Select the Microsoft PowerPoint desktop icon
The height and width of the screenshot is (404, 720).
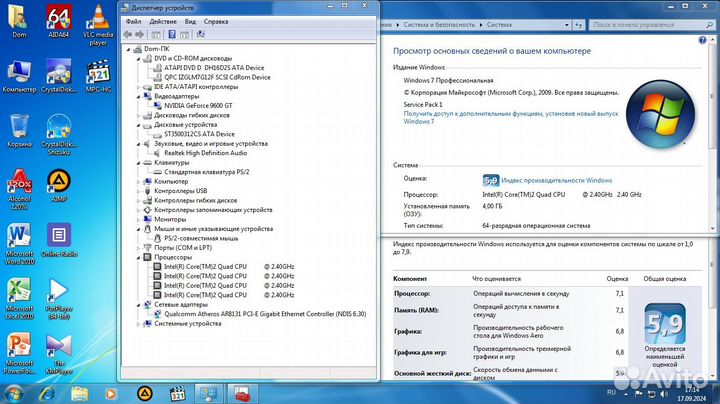19,353
